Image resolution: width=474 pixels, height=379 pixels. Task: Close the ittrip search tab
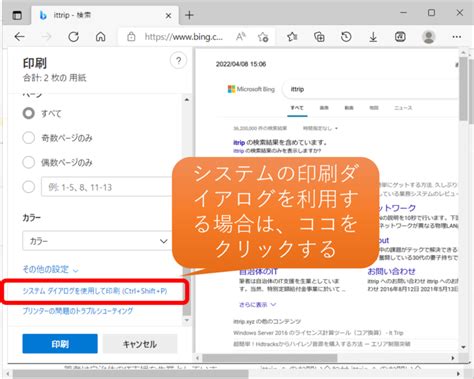(168, 16)
